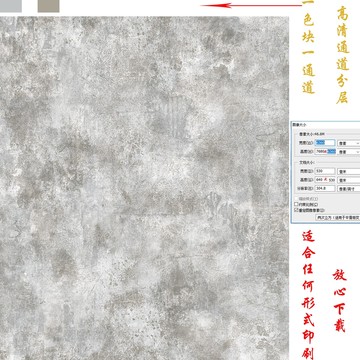Click the document height field showing 640

(x=325, y=180)
